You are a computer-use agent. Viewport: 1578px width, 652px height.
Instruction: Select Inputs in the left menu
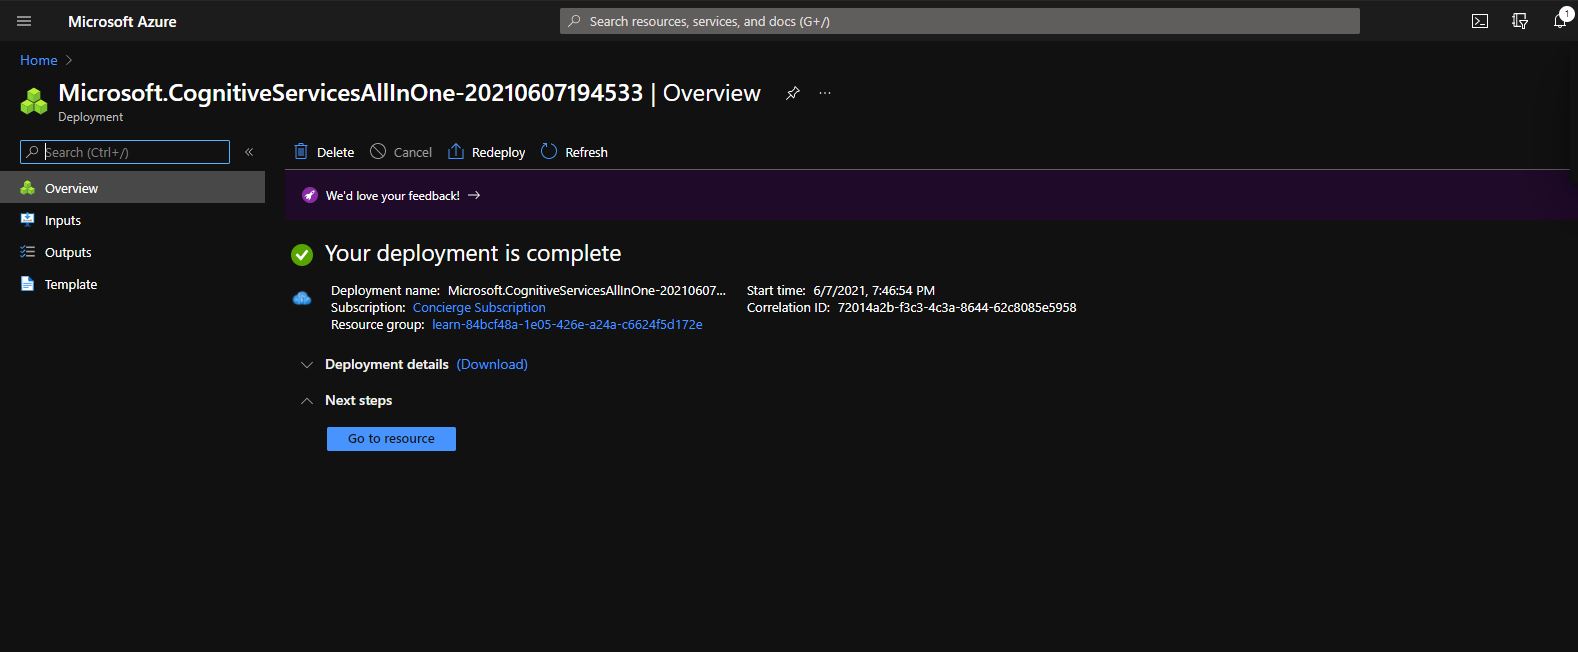[x=132, y=220]
